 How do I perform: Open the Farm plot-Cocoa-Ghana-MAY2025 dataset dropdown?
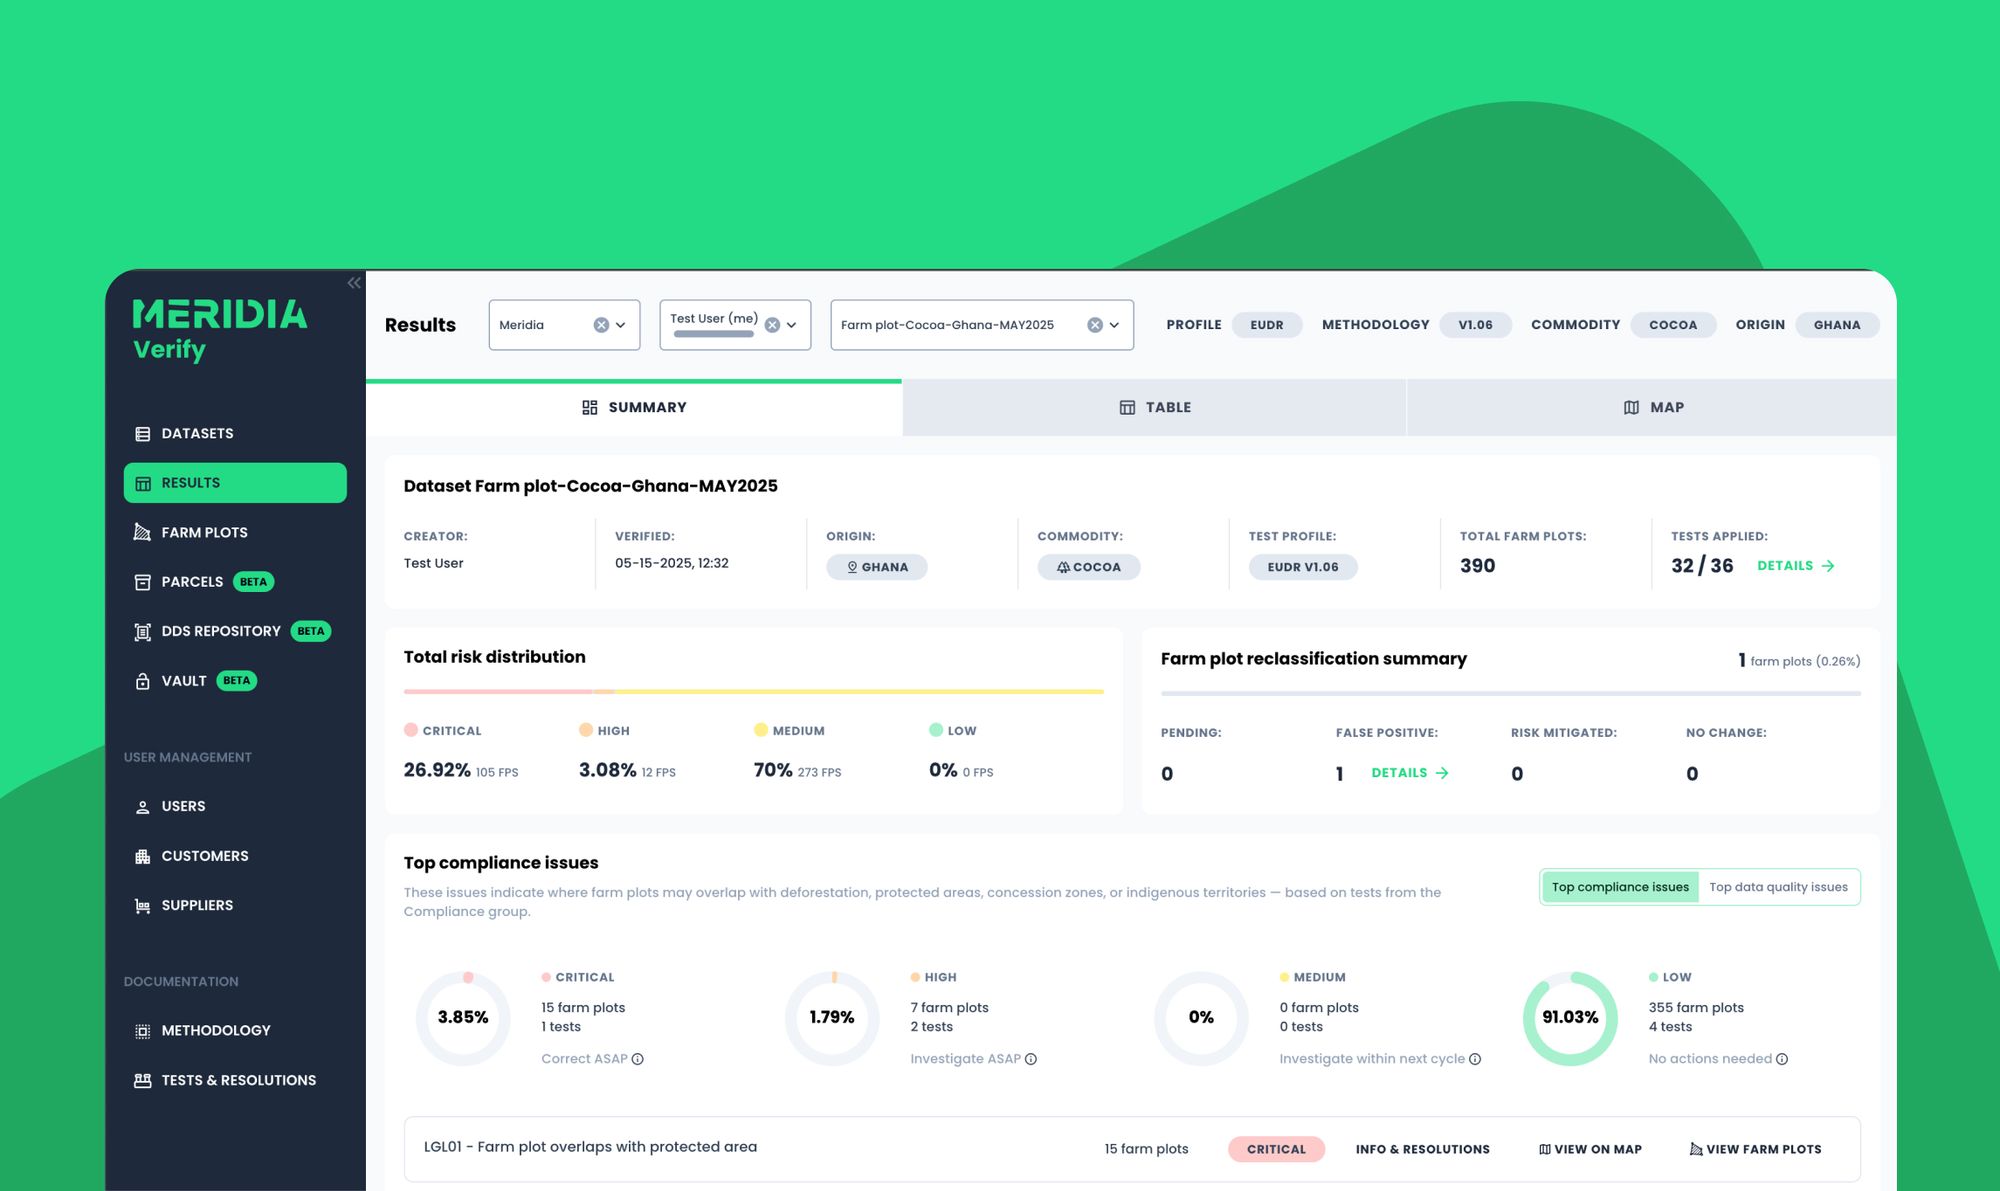tap(1113, 324)
